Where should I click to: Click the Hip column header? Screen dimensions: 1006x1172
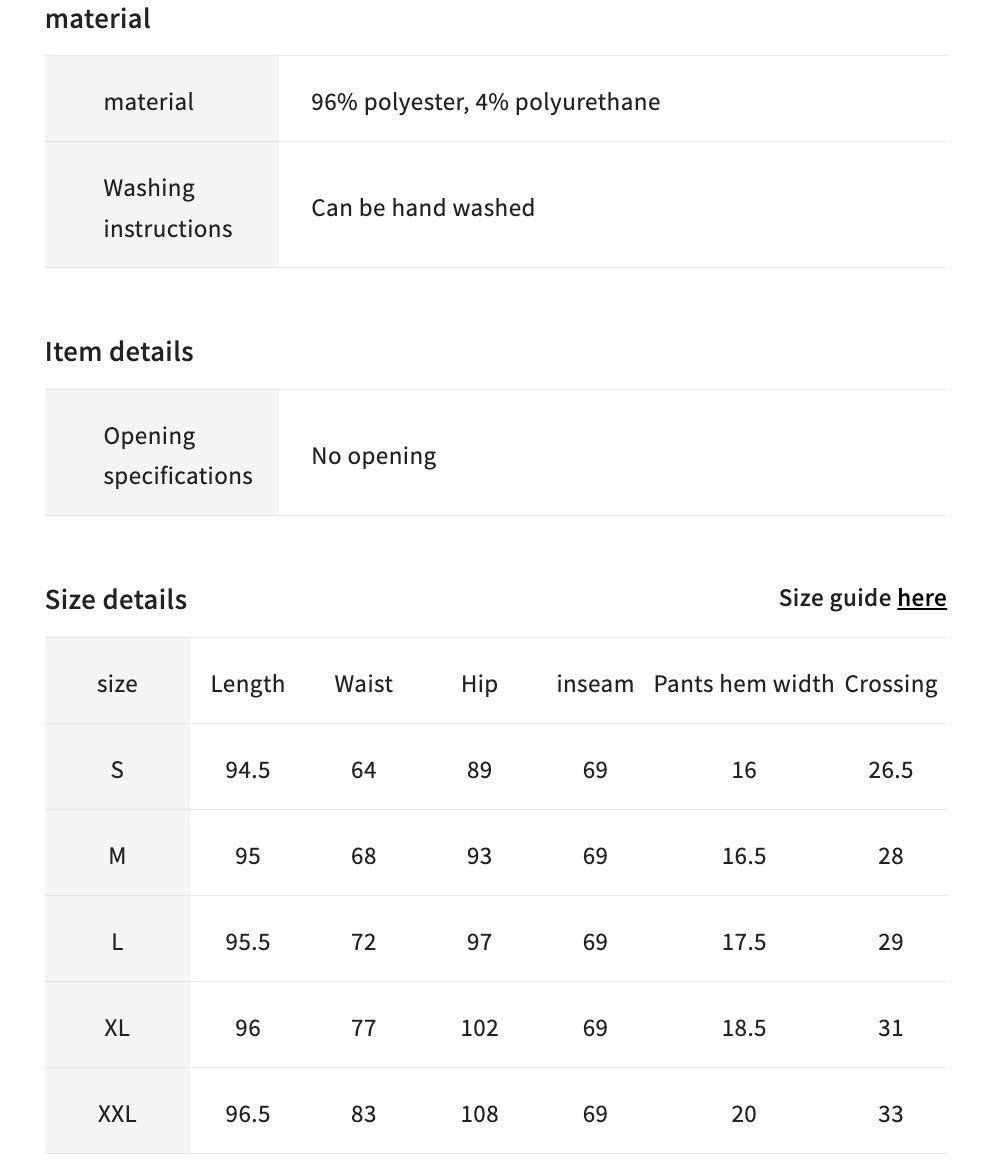click(x=479, y=683)
